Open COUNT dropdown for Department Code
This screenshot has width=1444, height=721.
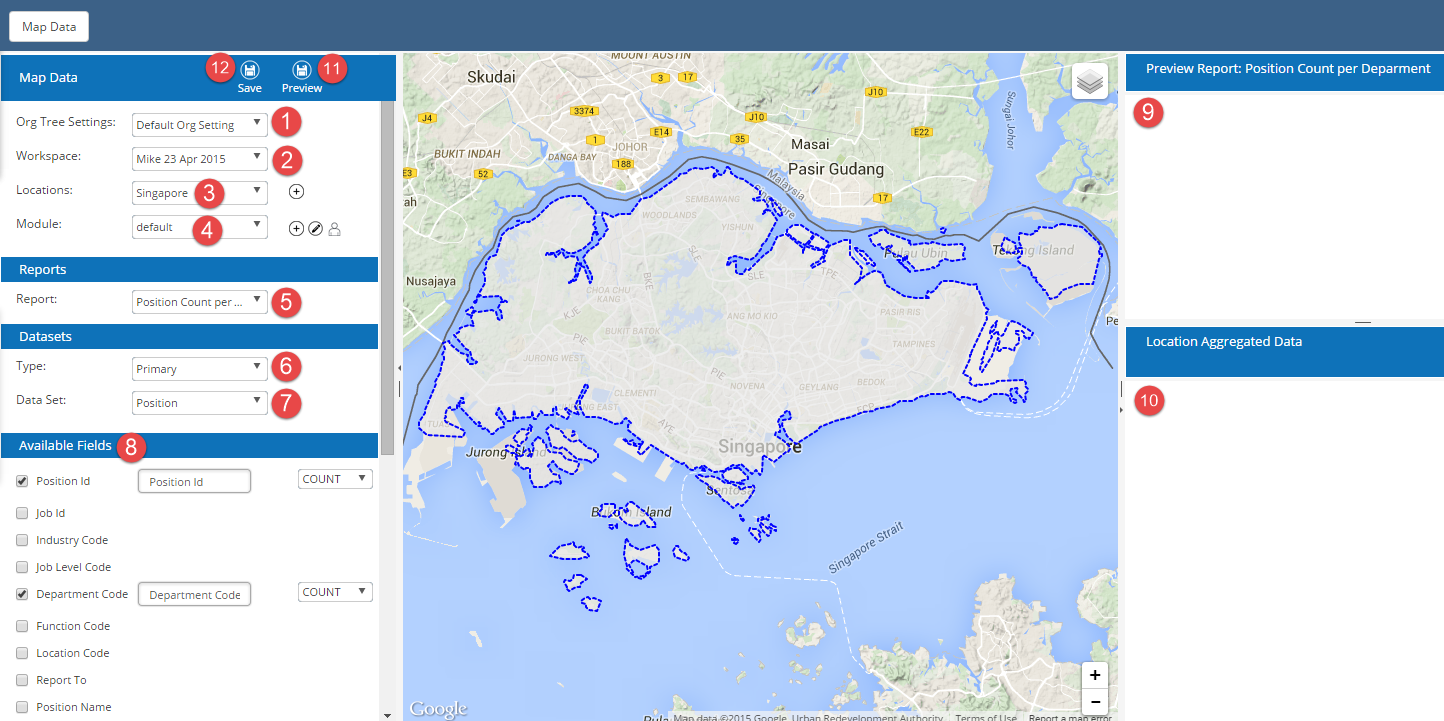pyautogui.click(x=335, y=592)
